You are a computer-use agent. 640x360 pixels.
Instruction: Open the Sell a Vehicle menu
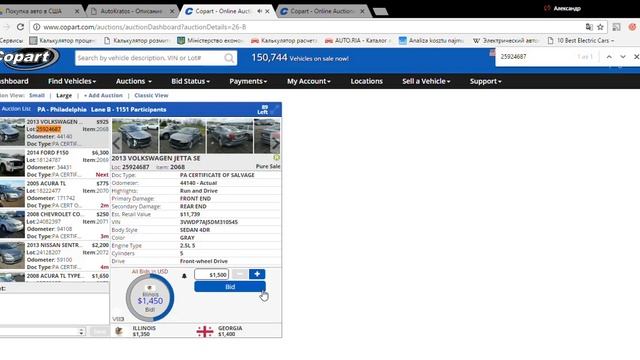426,81
